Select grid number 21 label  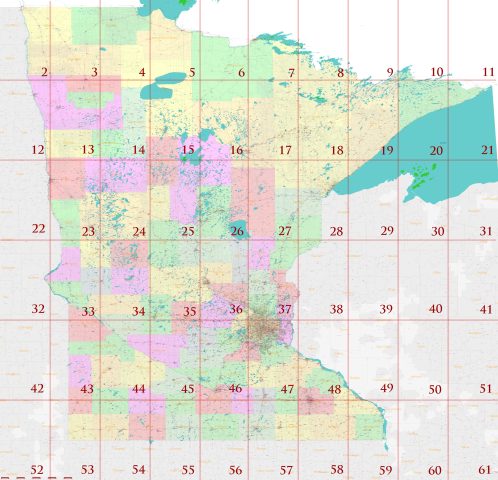pyautogui.click(x=487, y=150)
